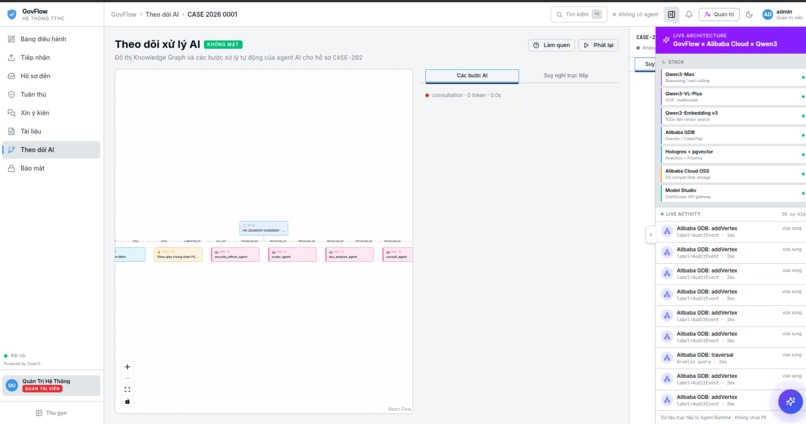Viewport: 806px width, 424px height.
Task: Click the Qwen3-Embedding v3 stack item
Action: [x=733, y=116]
